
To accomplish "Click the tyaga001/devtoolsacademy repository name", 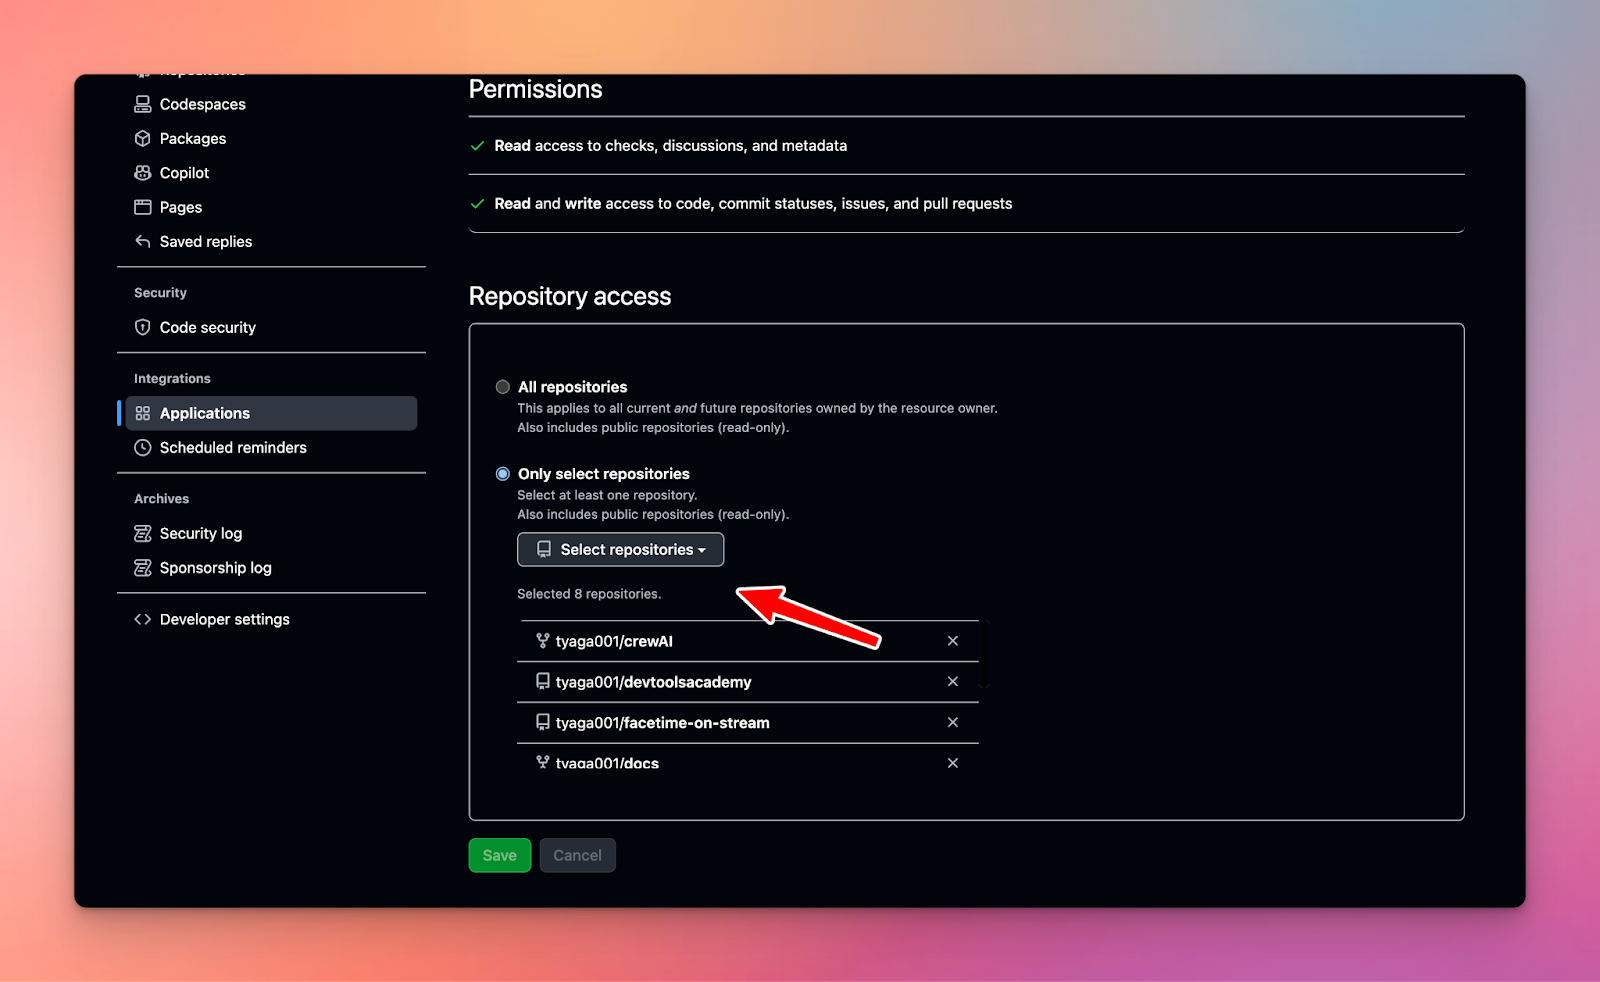I will point(654,682).
